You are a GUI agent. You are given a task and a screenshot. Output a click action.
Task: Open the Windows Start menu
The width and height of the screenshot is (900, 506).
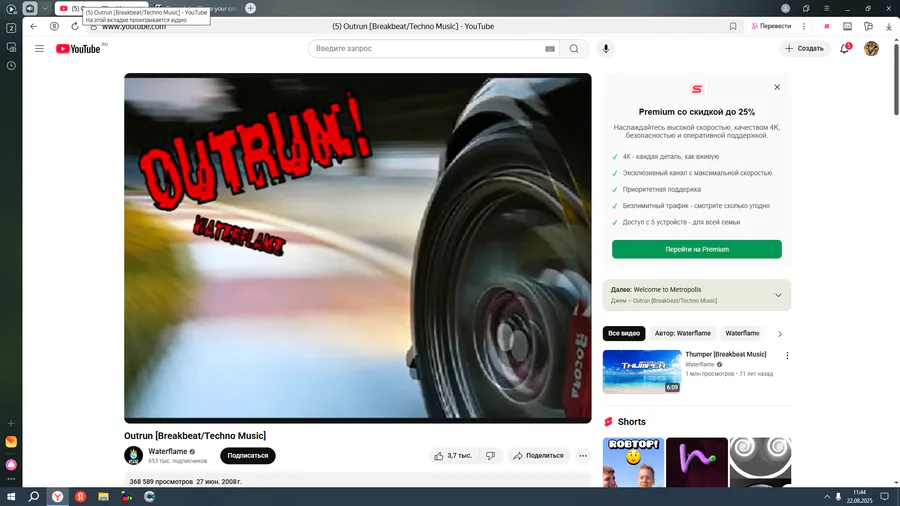tap(11, 497)
